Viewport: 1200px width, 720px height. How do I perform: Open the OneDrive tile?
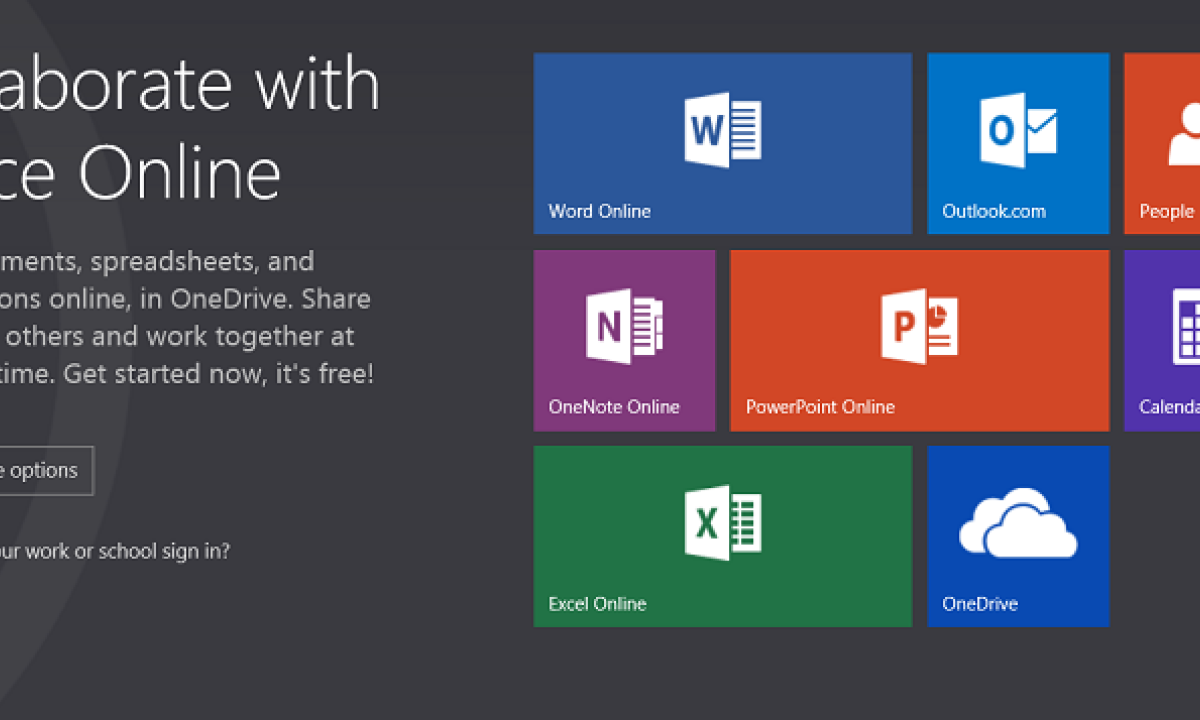point(1018,536)
